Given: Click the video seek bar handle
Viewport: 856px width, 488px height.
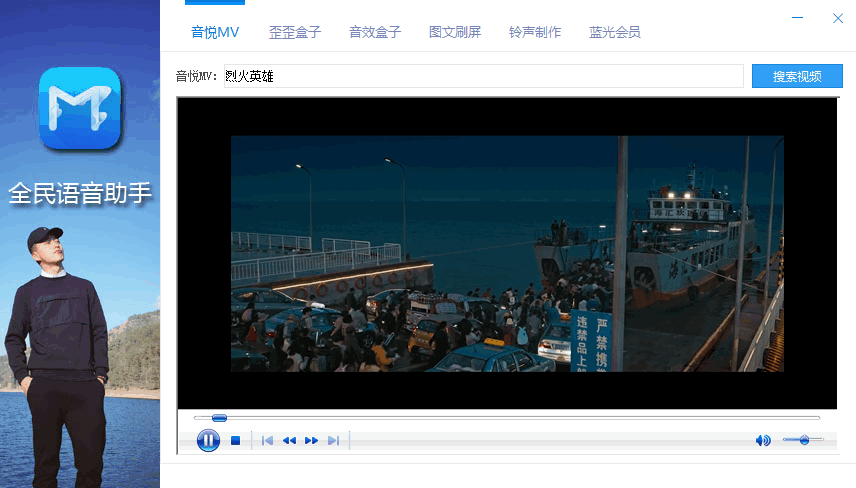Looking at the screenshot, I should (219, 418).
